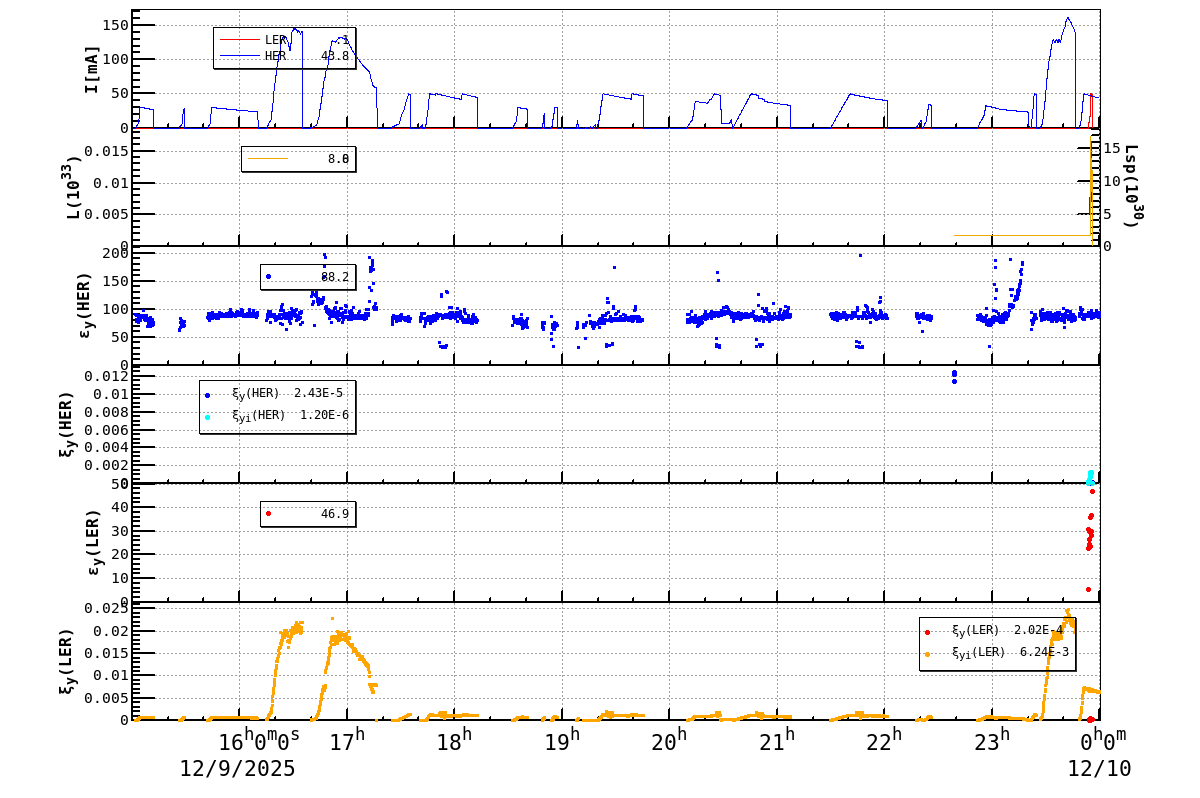Click the 12/9/2025 date label
Image resolution: width=1200 pixels, height=798 pixels.
coord(238,769)
